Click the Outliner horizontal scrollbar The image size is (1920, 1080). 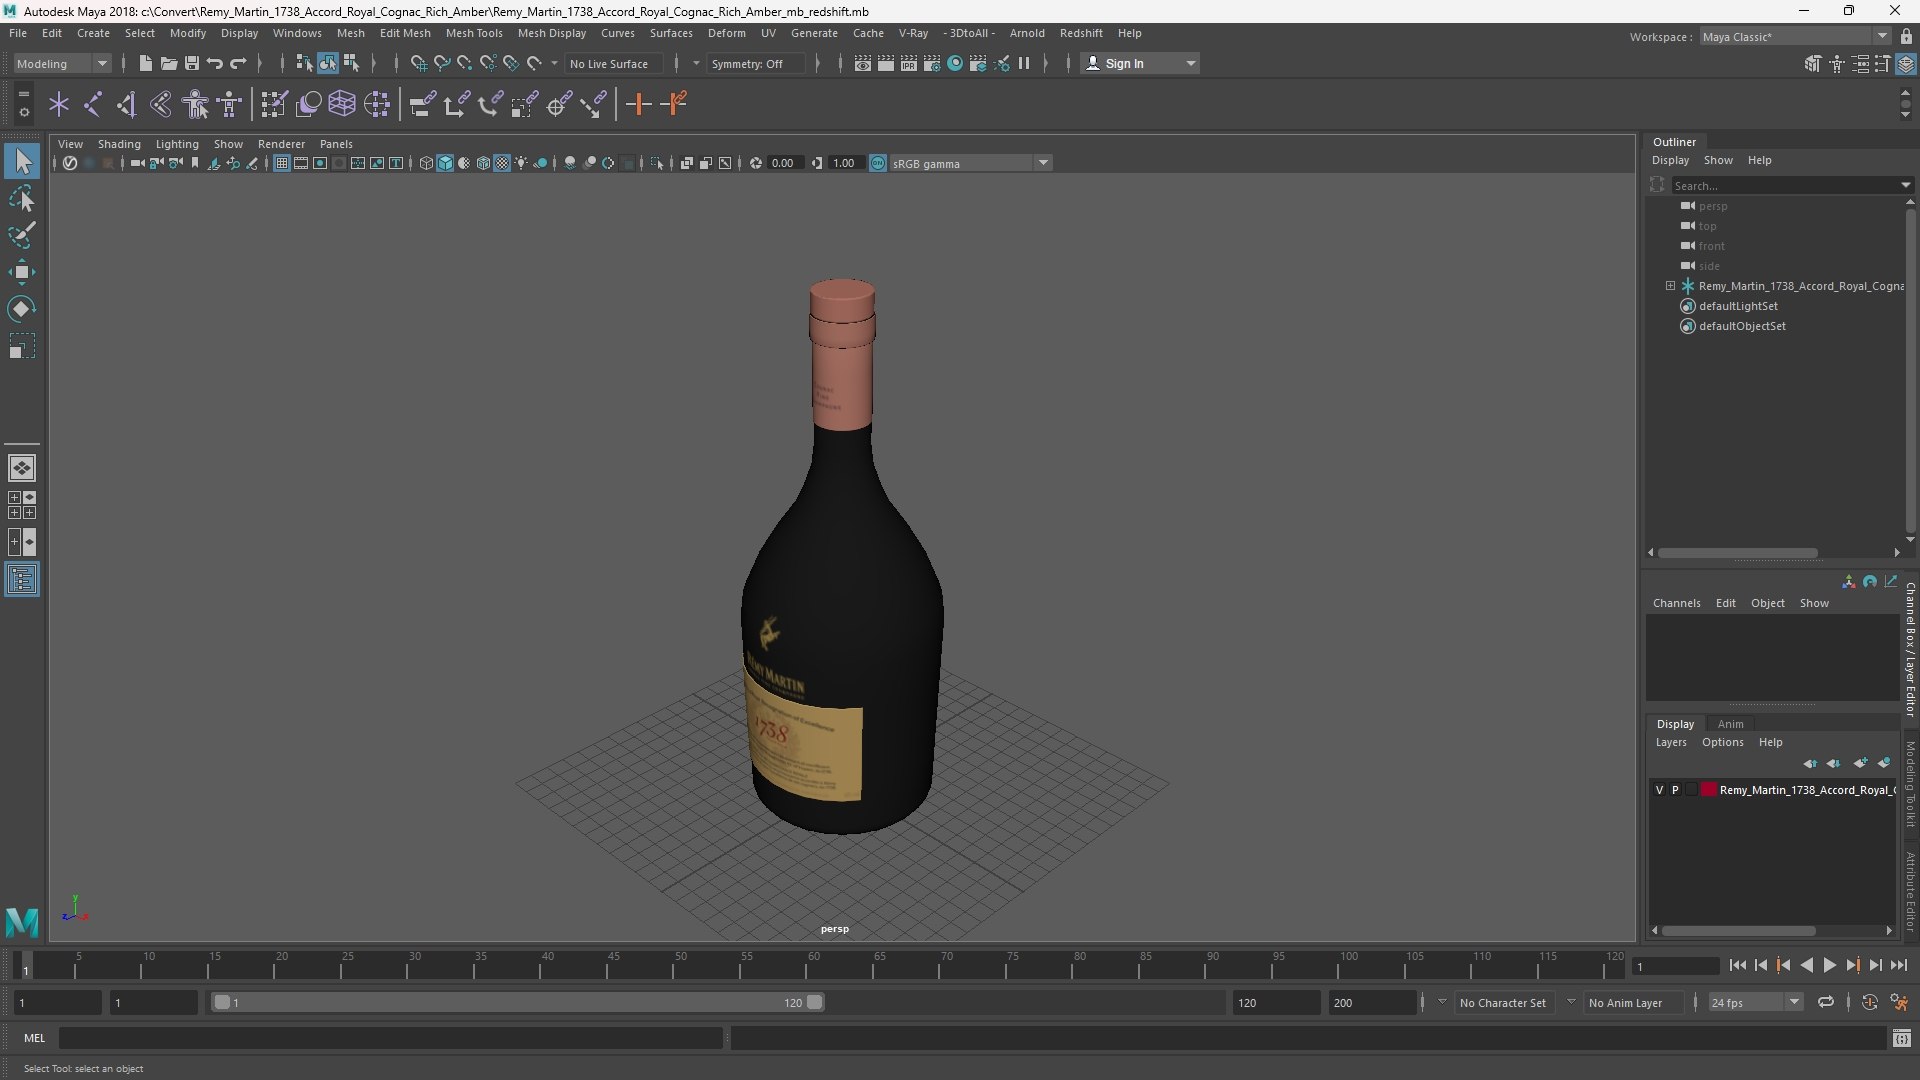point(1738,552)
